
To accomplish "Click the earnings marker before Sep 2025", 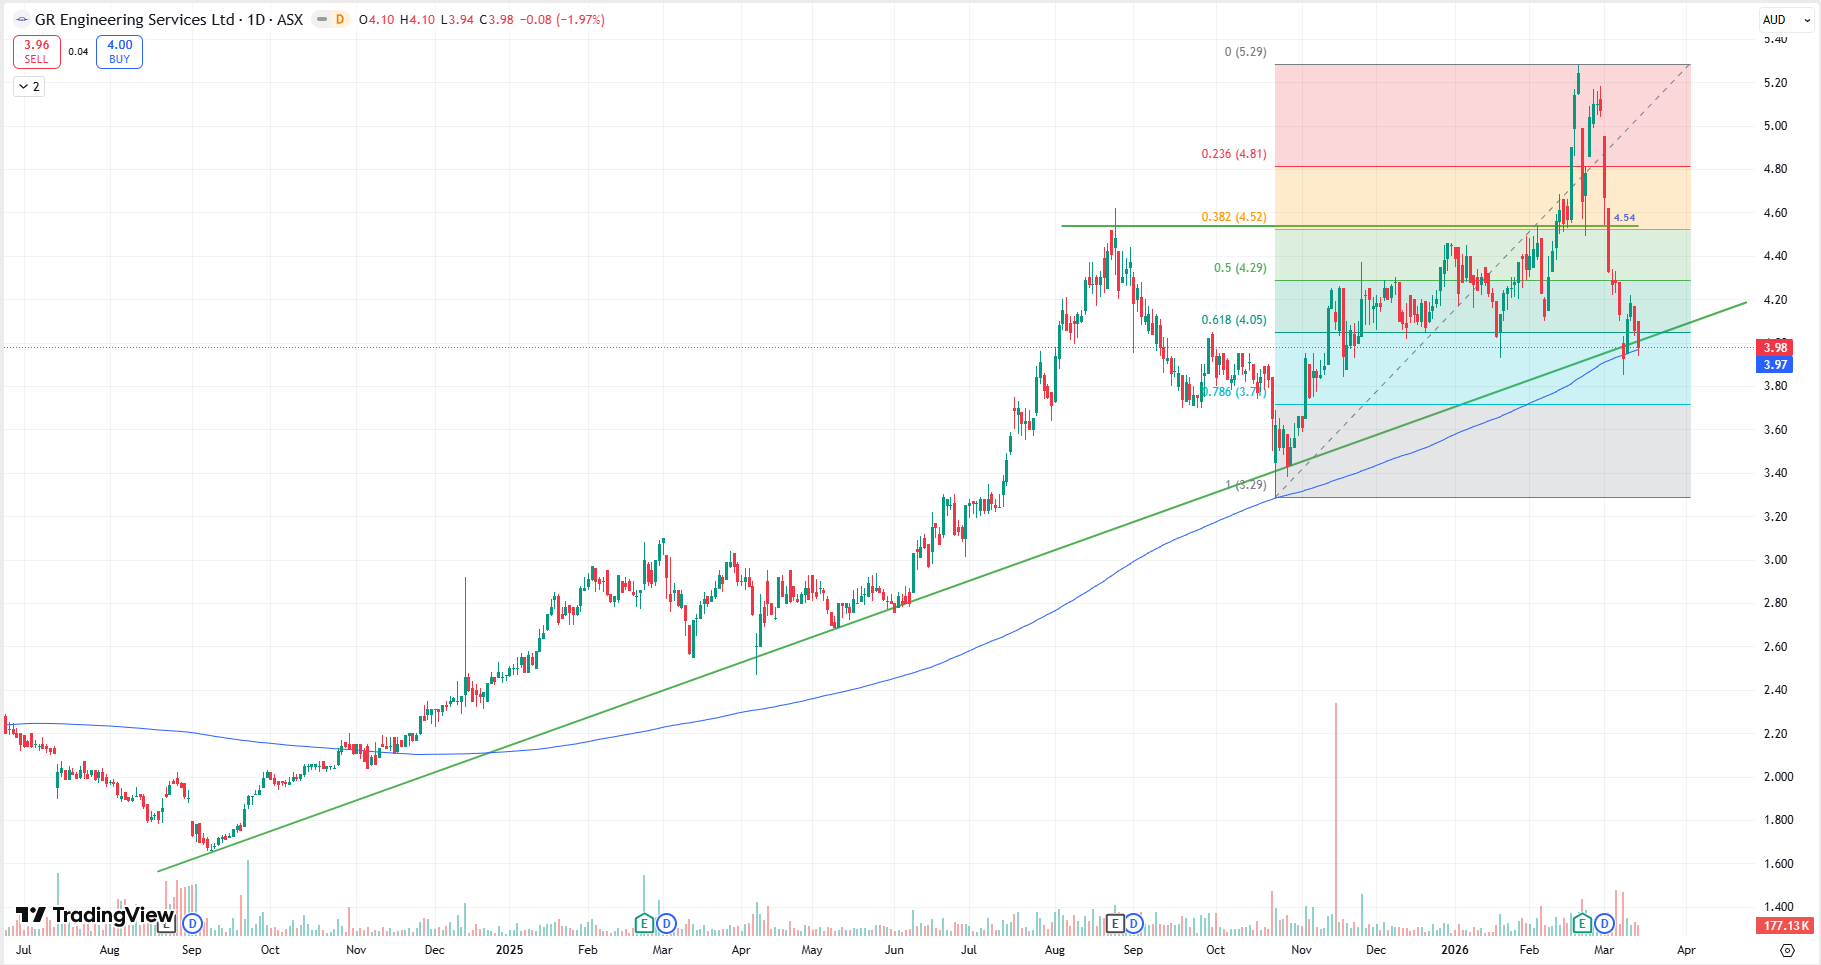I will [1114, 923].
